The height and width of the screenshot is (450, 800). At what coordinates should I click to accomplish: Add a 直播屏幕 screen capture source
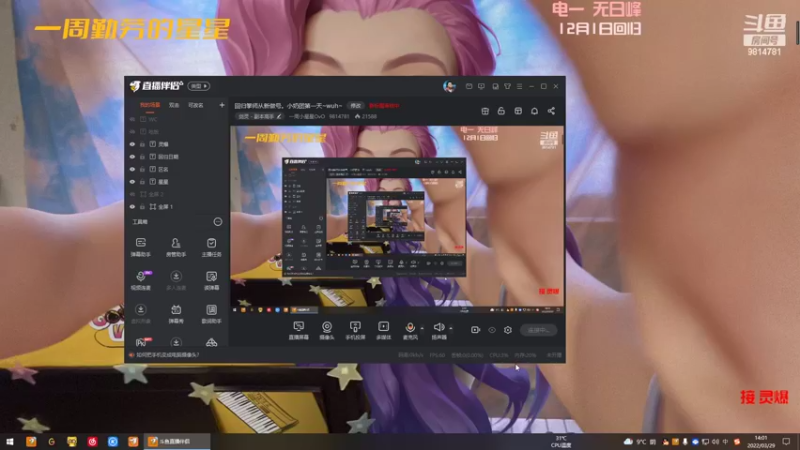pyautogui.click(x=298, y=330)
